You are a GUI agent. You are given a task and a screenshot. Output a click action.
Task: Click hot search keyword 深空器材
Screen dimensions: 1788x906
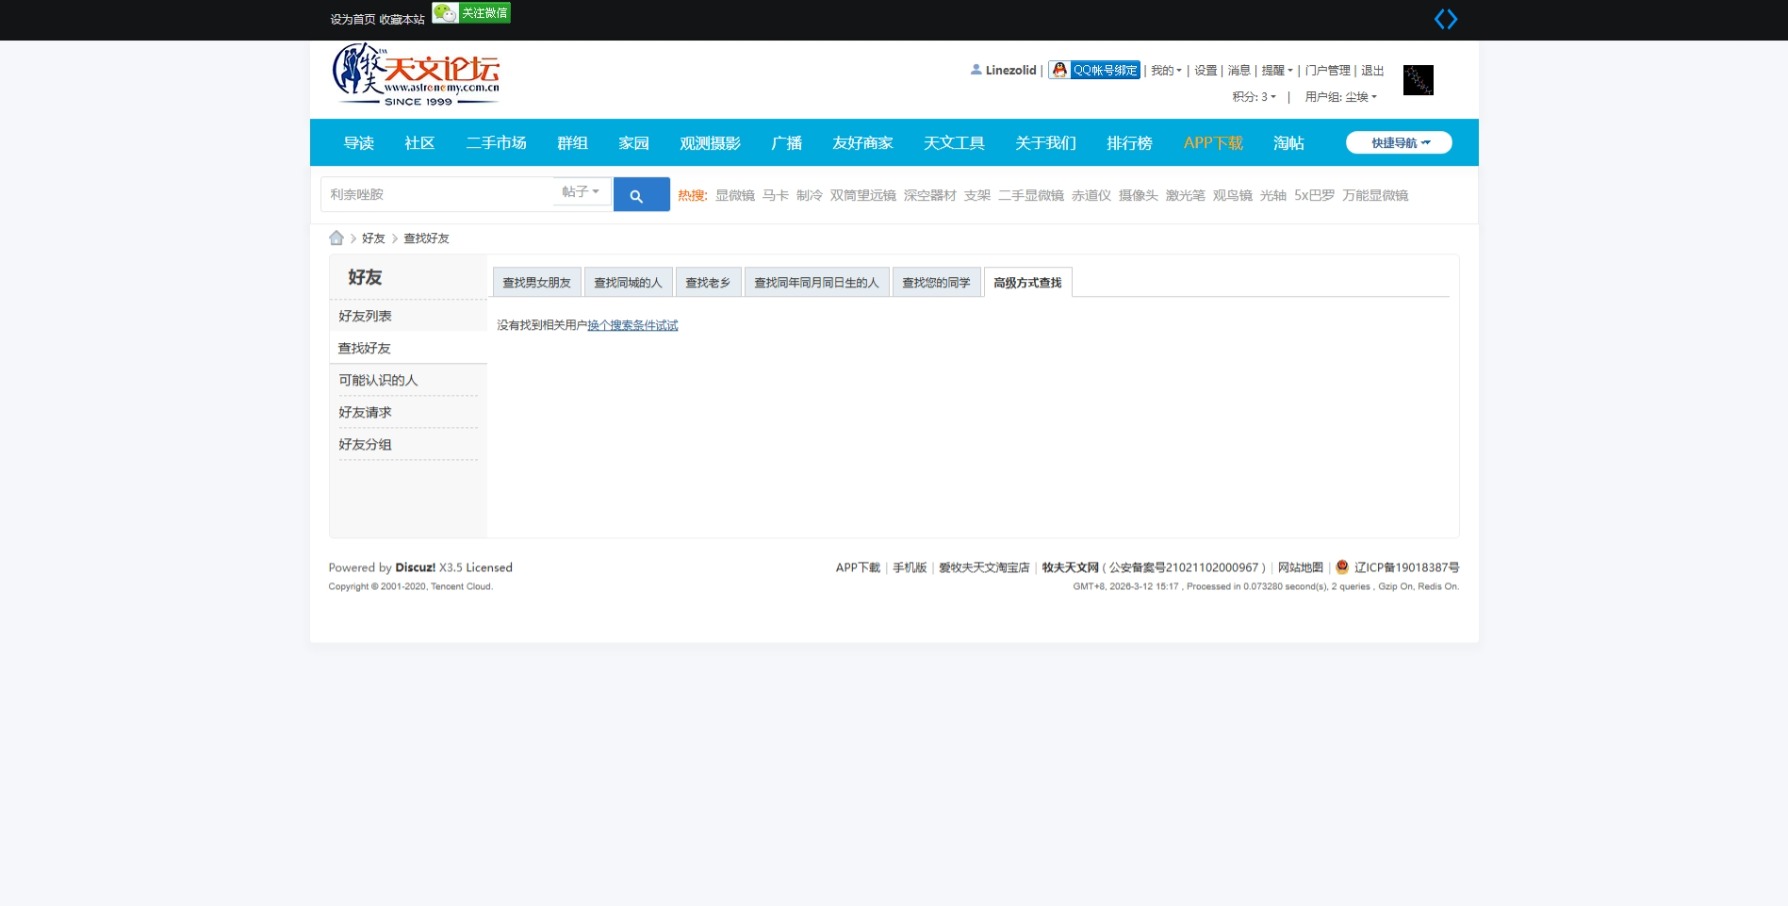click(928, 194)
